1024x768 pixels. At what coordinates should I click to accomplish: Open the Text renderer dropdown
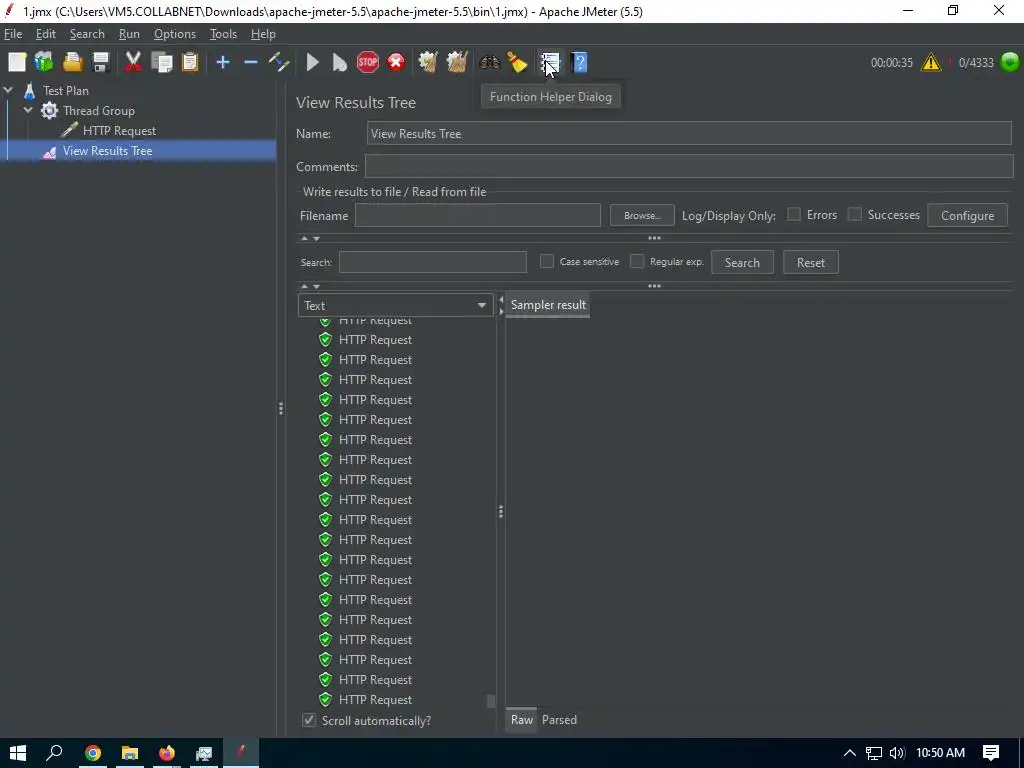[x=395, y=305]
